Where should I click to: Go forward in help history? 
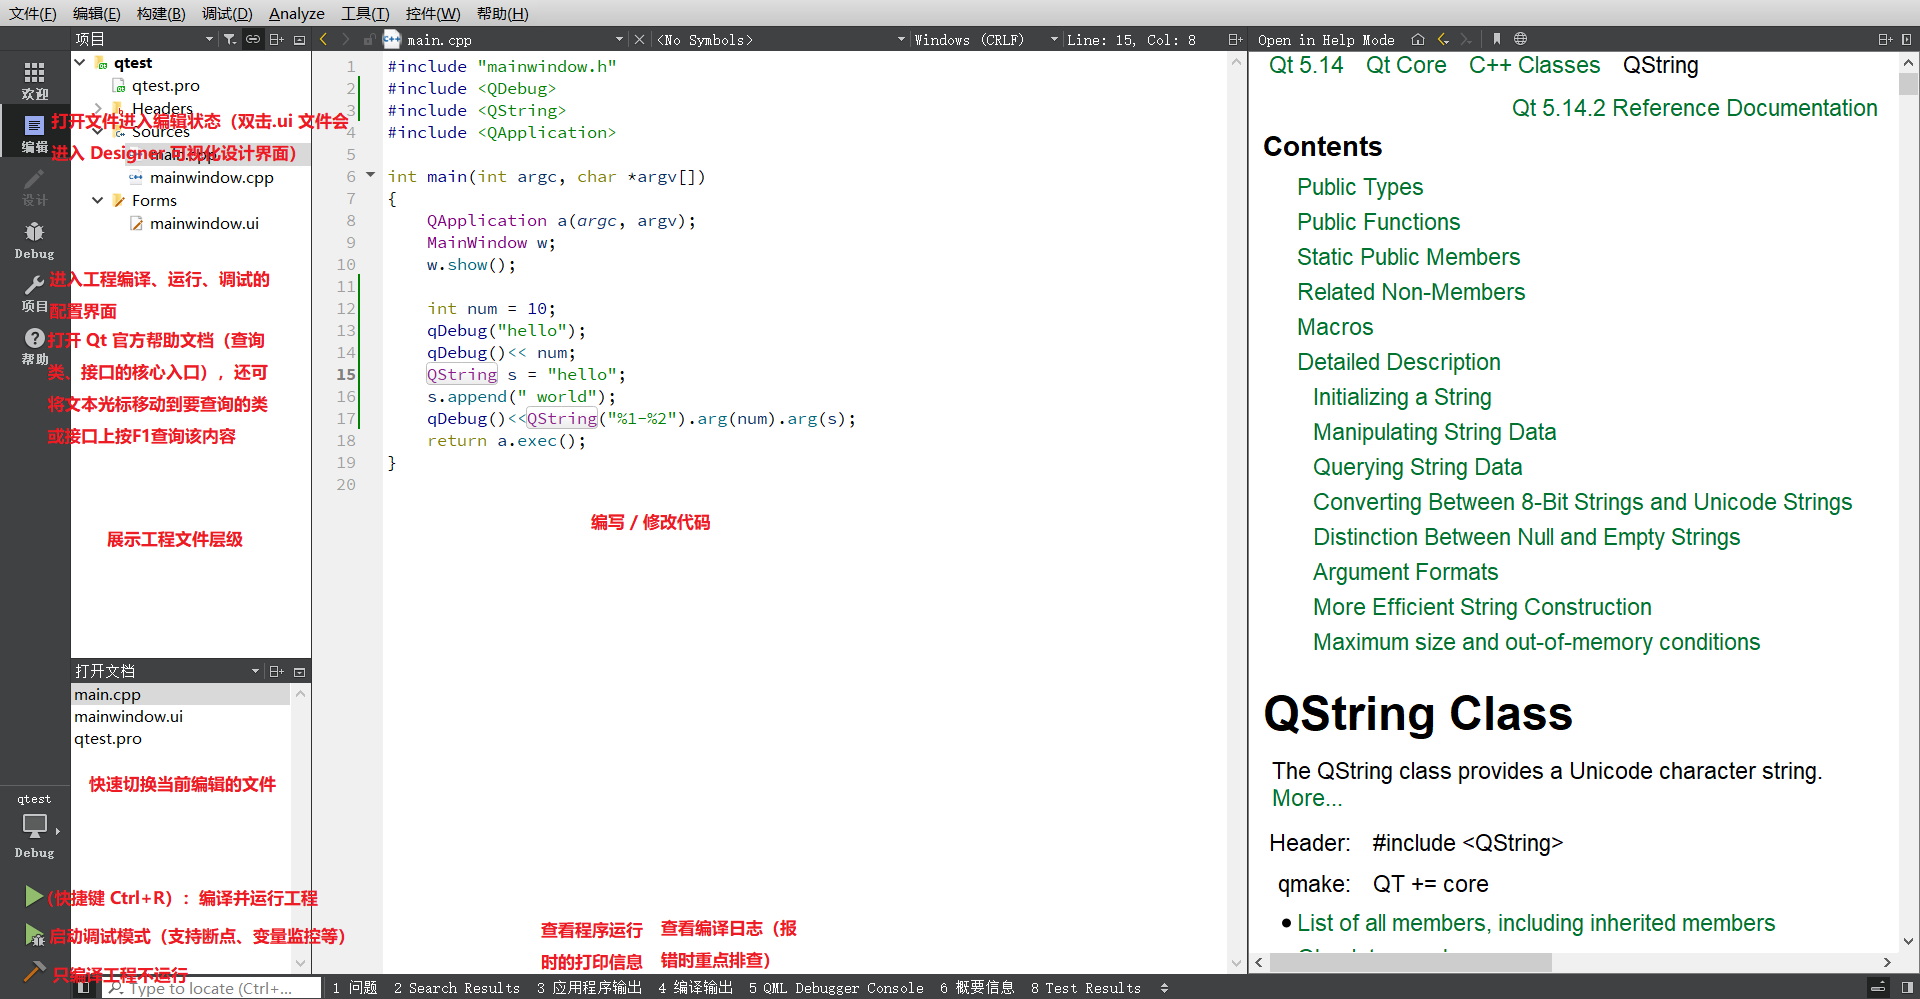pyautogui.click(x=1466, y=39)
